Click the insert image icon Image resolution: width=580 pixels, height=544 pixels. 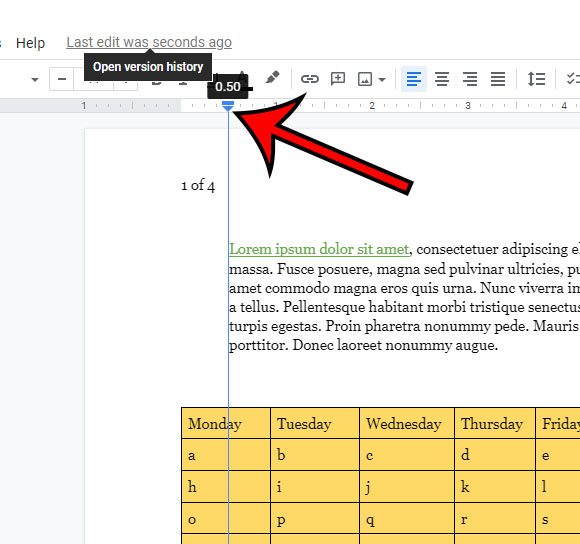pyautogui.click(x=365, y=79)
